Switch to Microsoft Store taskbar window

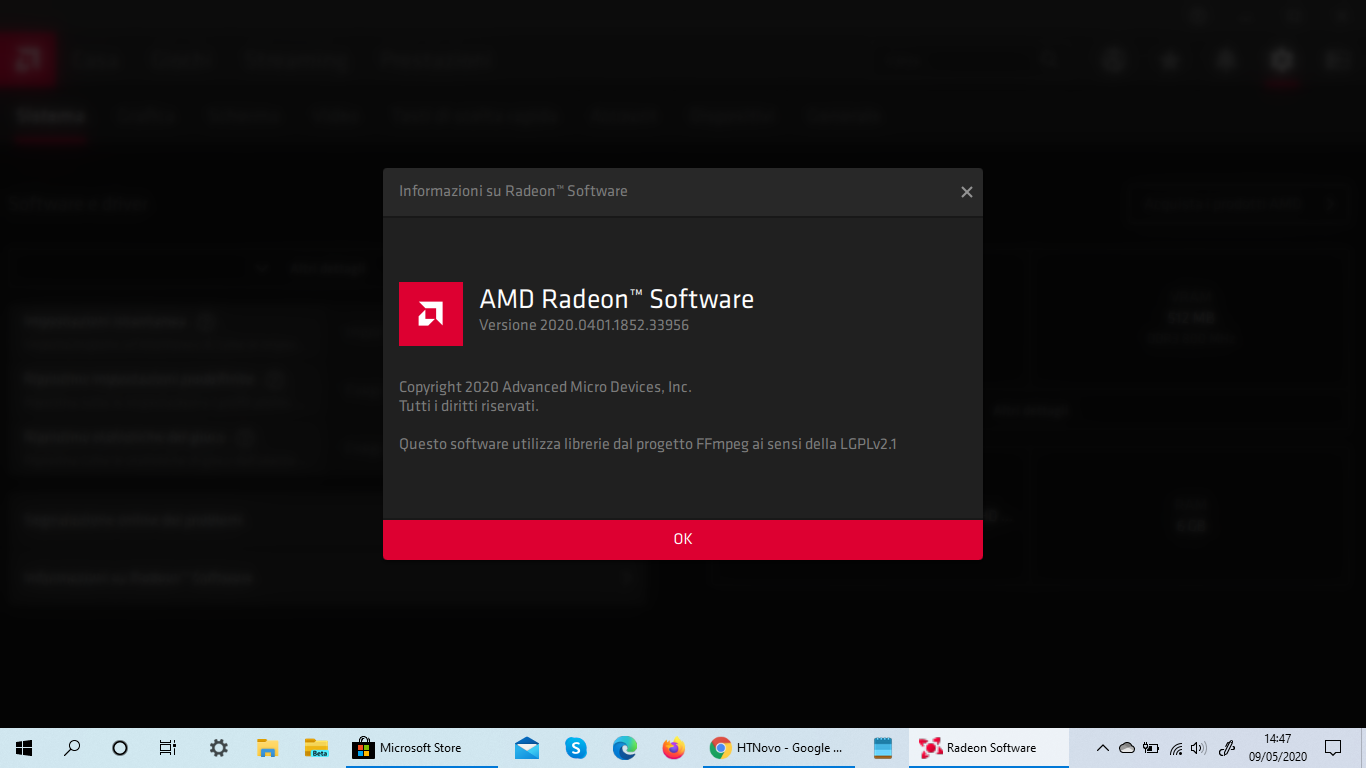pyautogui.click(x=422, y=748)
